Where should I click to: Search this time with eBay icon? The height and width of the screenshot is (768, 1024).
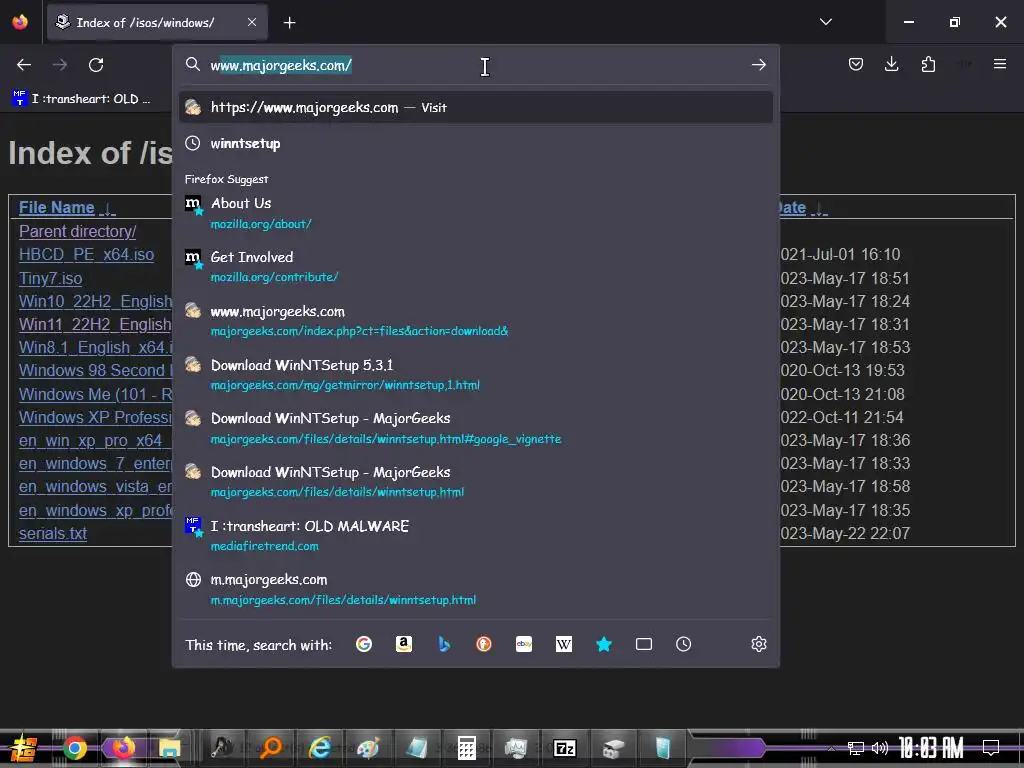tap(524, 645)
